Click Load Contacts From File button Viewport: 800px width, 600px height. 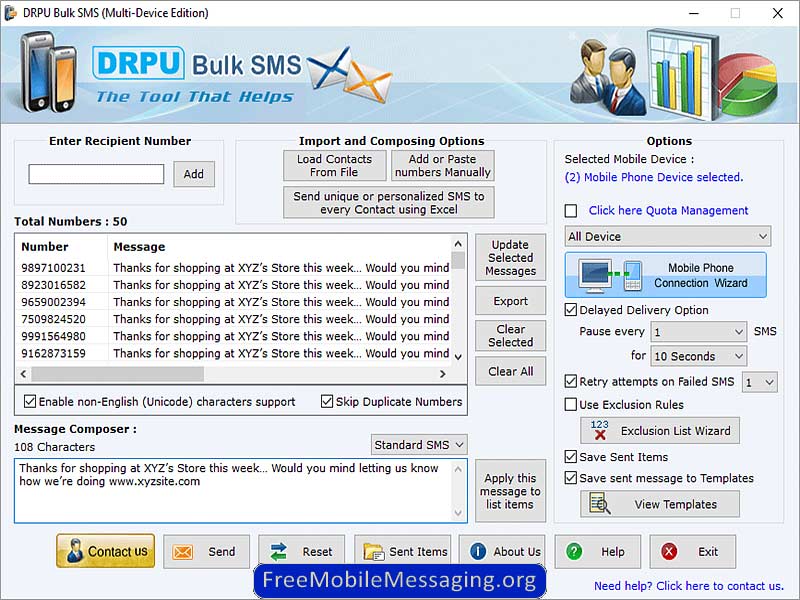(x=334, y=166)
